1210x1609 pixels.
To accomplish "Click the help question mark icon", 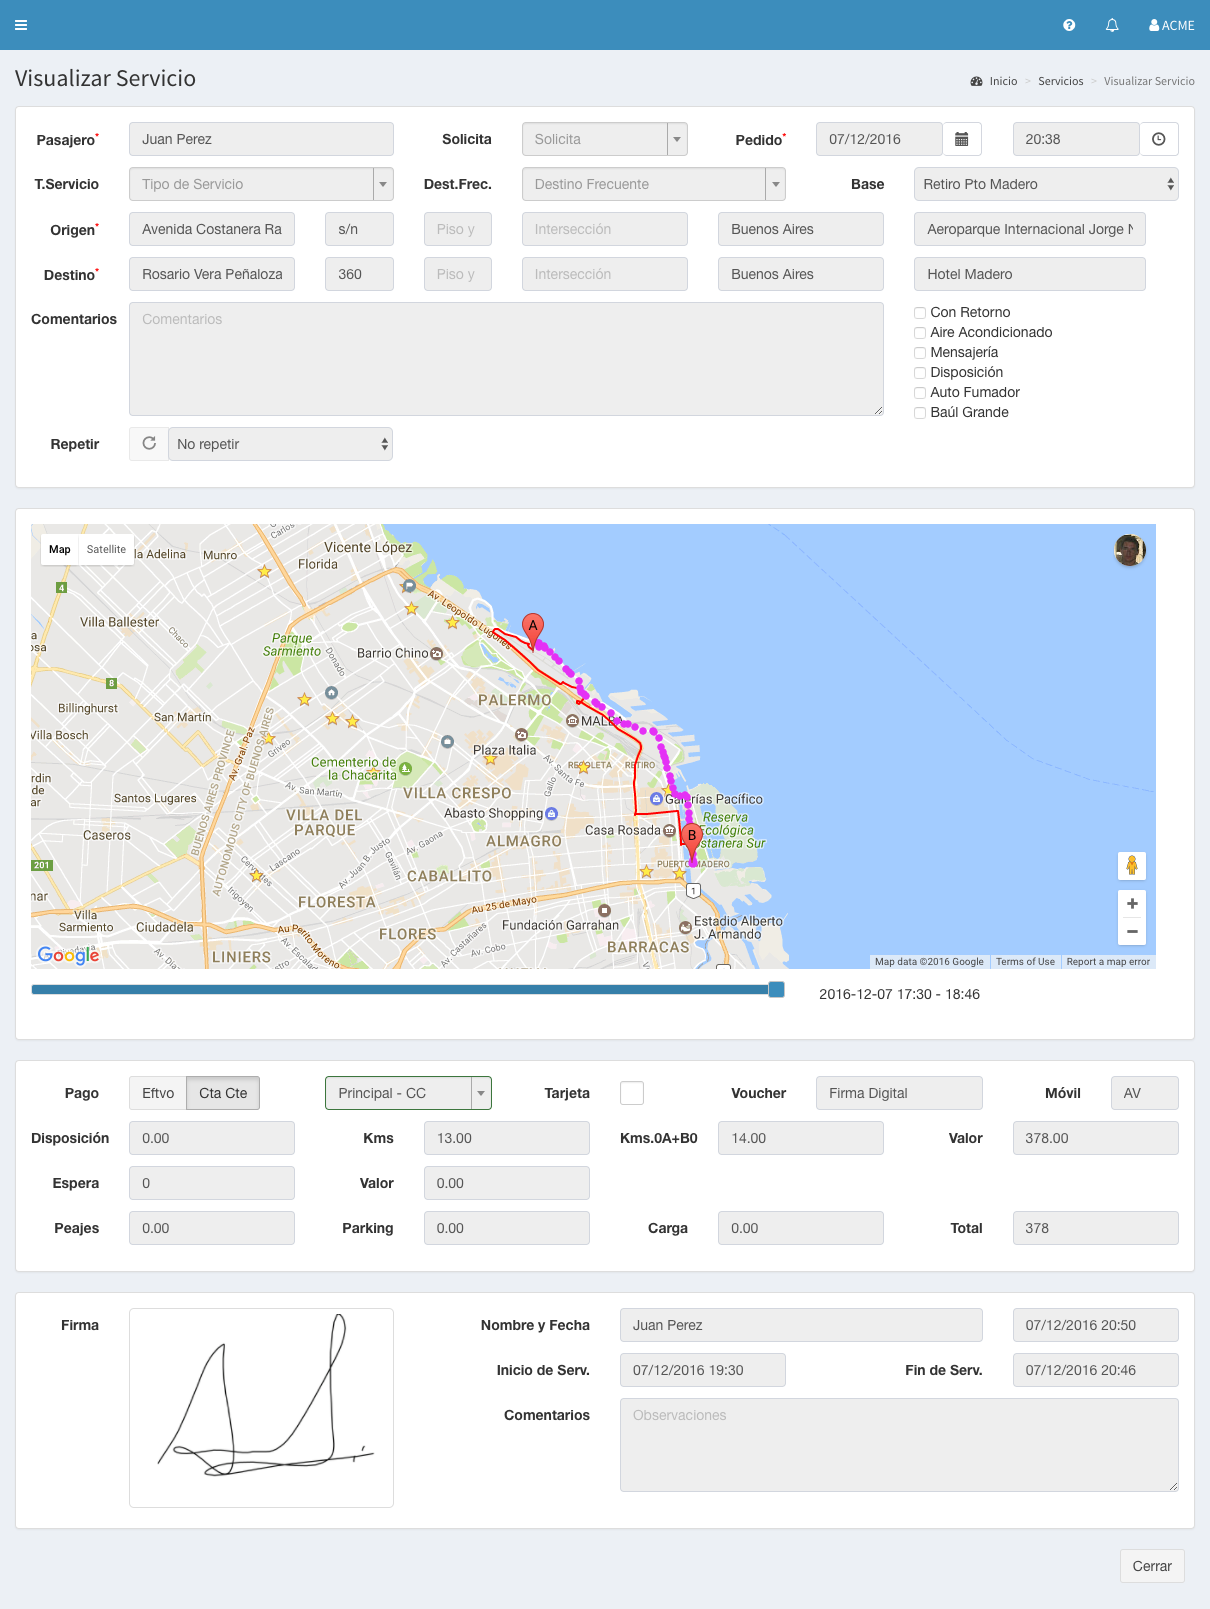I will pyautogui.click(x=1069, y=25).
